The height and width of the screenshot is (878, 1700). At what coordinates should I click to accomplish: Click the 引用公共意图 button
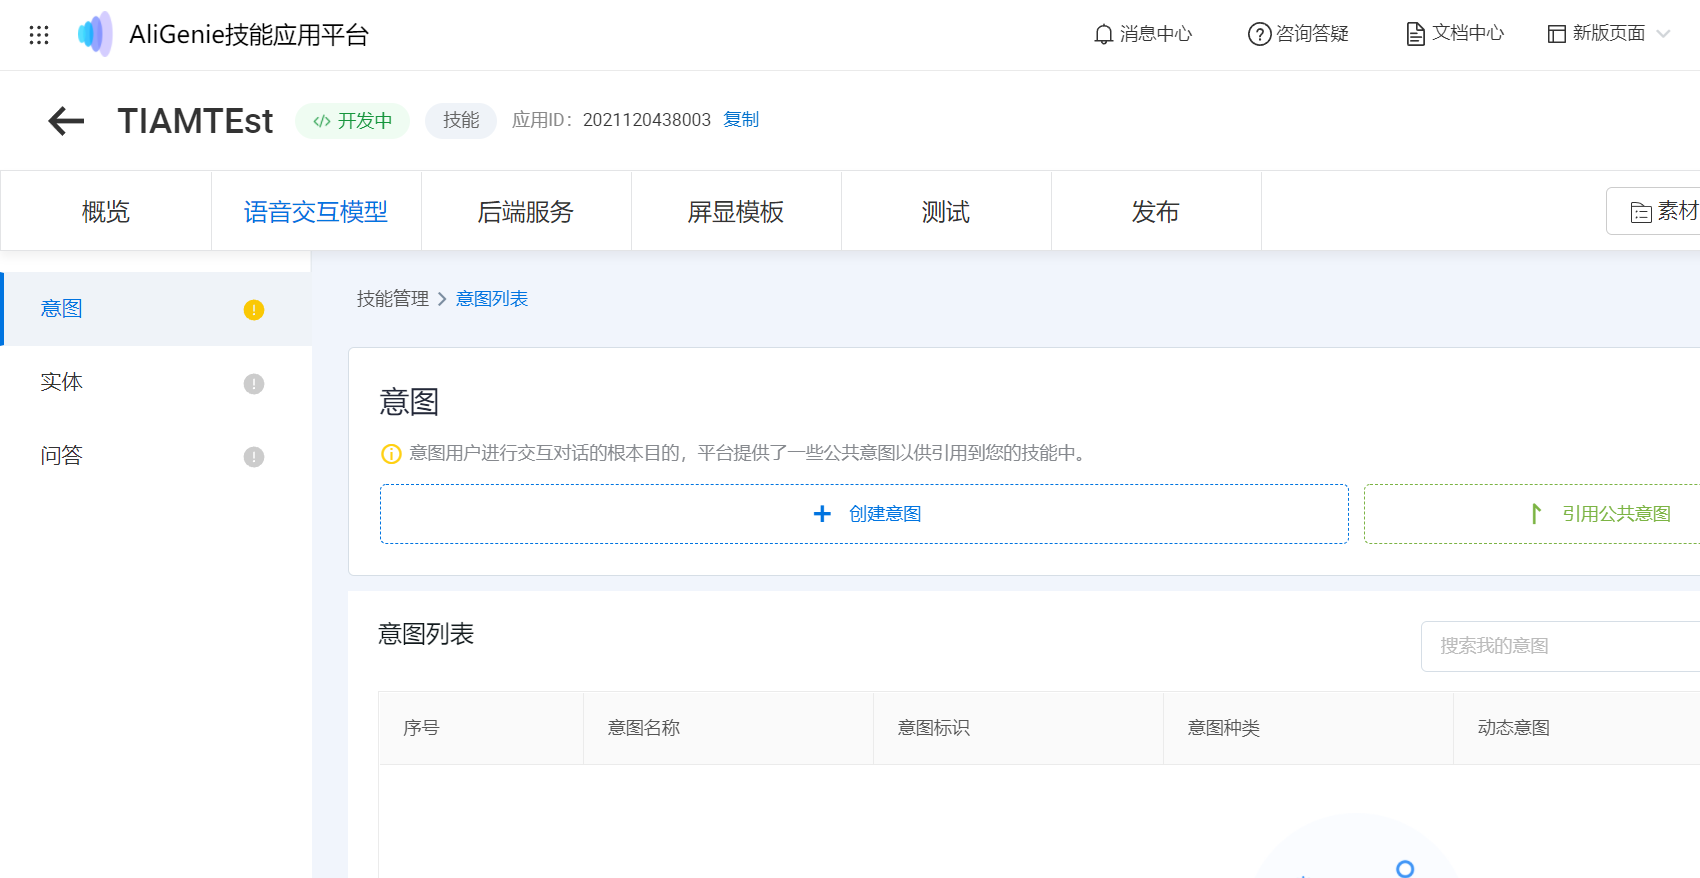(1532, 514)
